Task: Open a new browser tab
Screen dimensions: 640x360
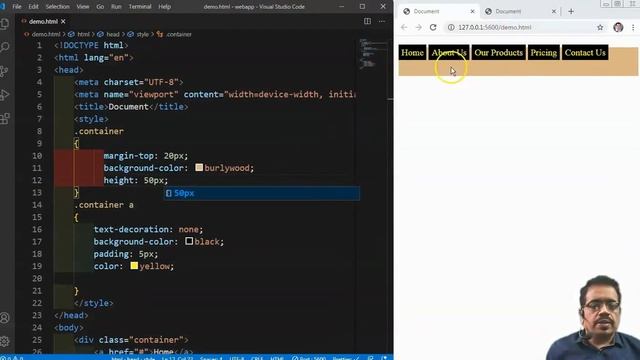Action: (x=571, y=11)
